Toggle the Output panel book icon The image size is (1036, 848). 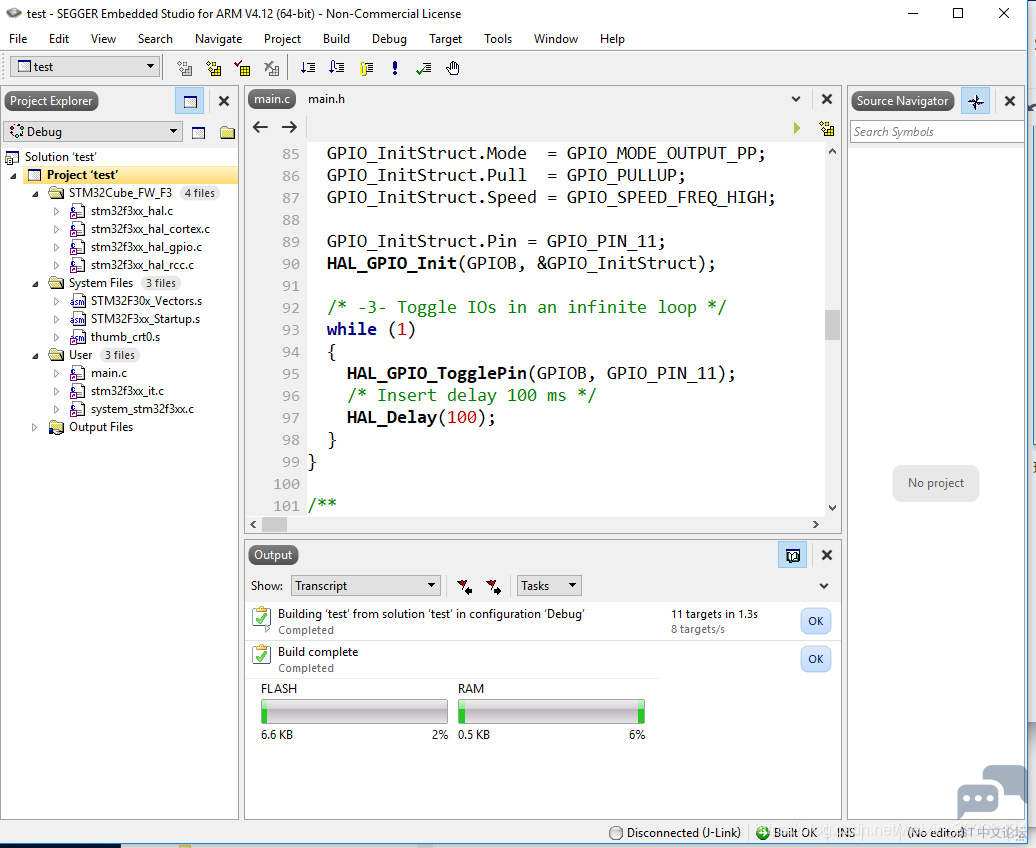coord(792,555)
